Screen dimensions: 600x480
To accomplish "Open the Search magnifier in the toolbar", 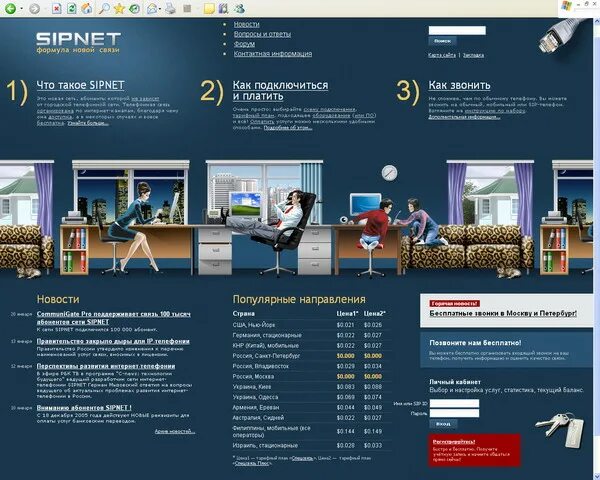I will [x=104, y=8].
